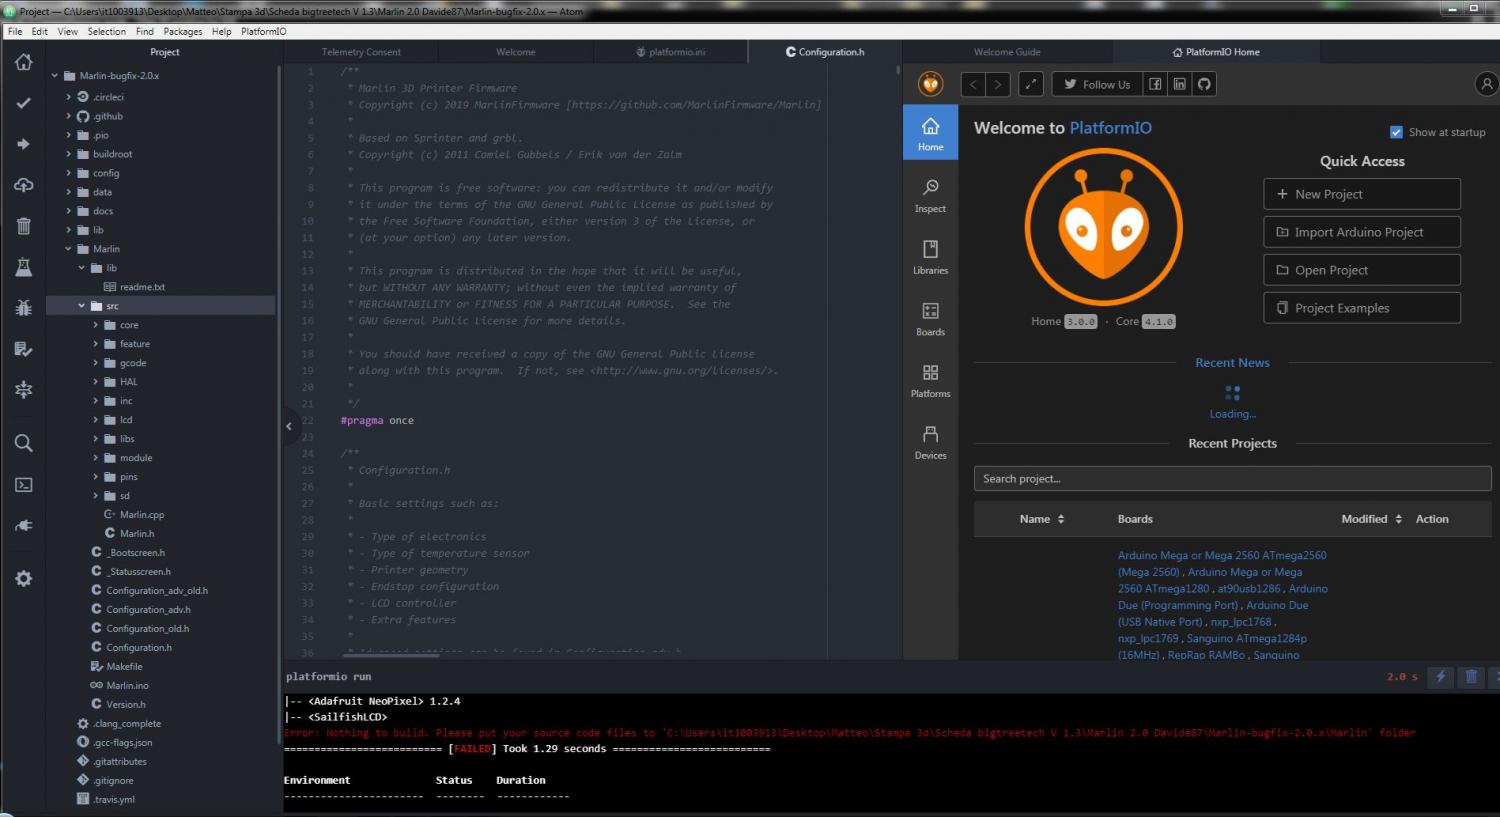Collapse the Marlin-bugfix-2.0.x root folder
The height and width of the screenshot is (817, 1500).
55,76
